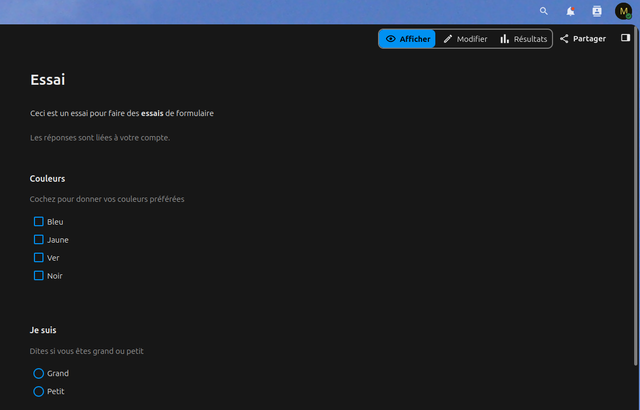Click the Essai form title

tap(47, 80)
